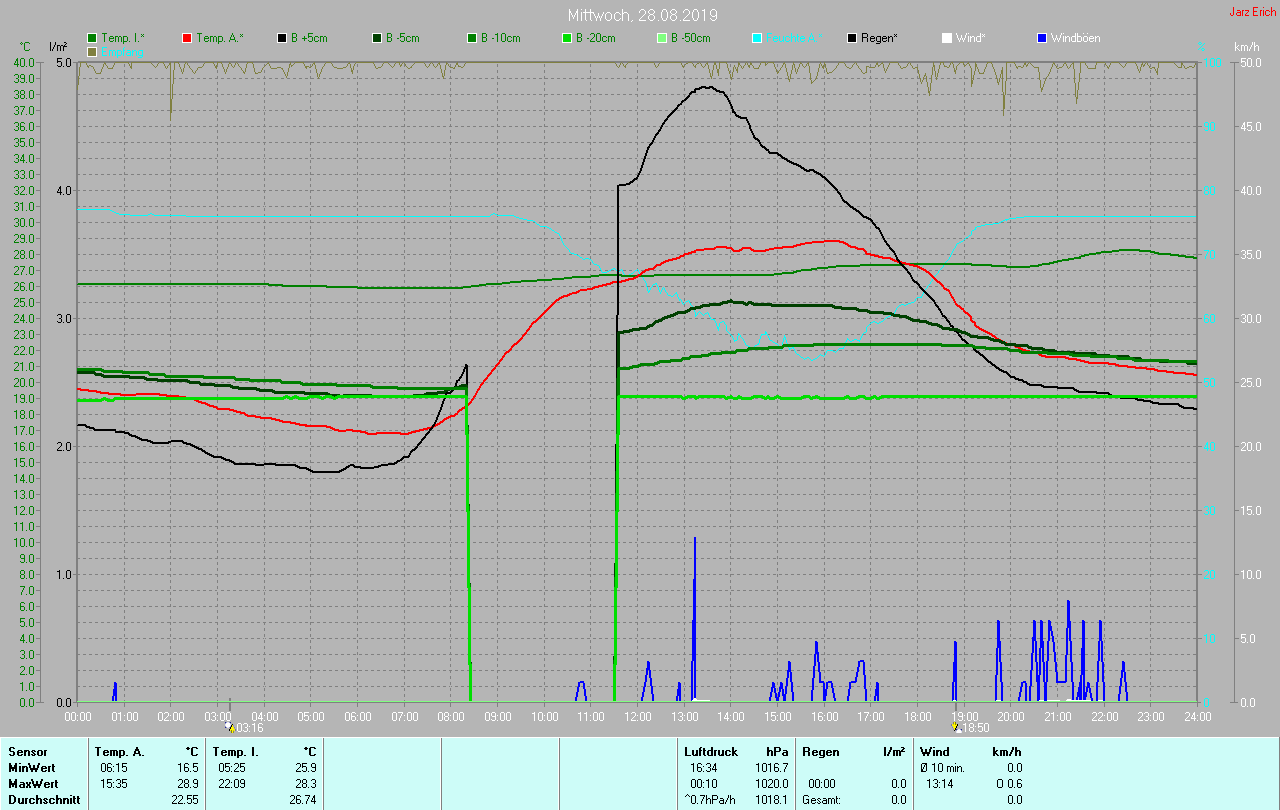The image size is (1280, 810).
Task: Click the date title Mittwoch, 28.08.2019
Action: tap(642, 15)
